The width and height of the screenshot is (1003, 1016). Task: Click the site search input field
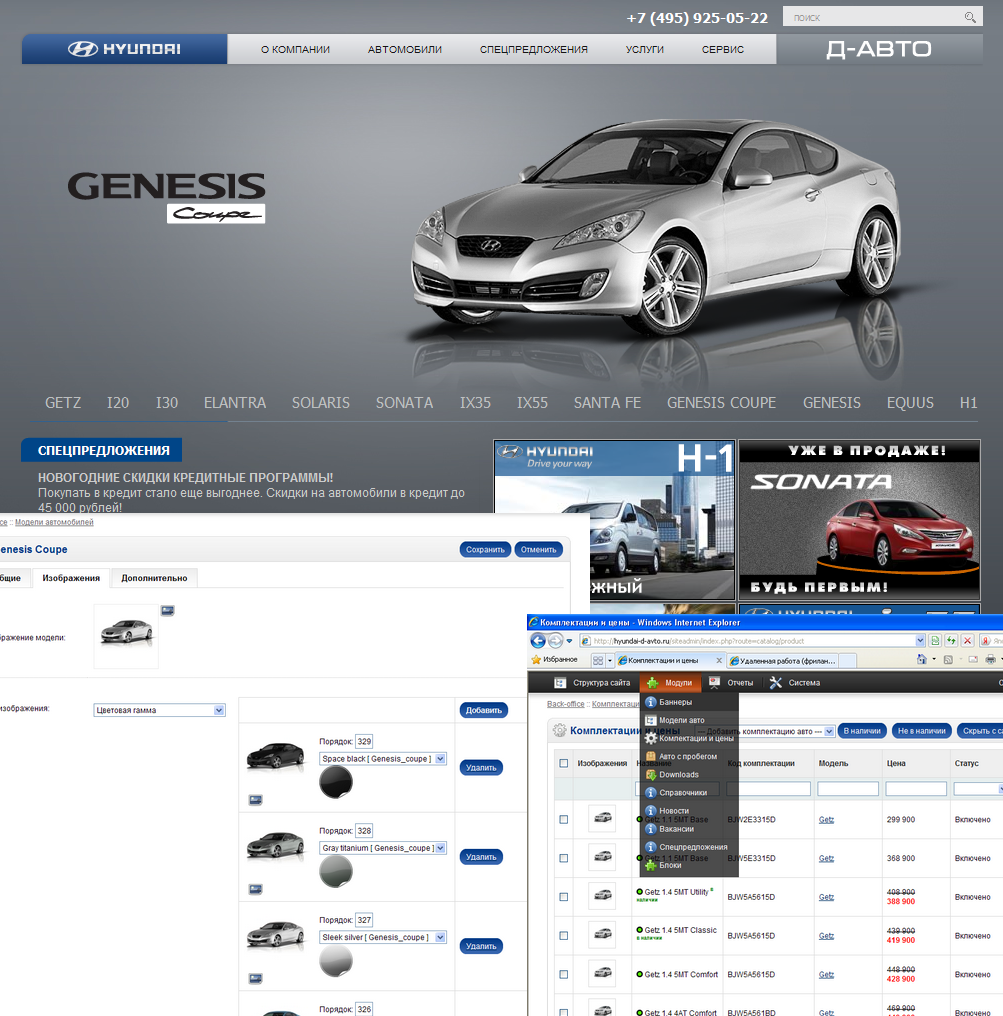[873, 17]
